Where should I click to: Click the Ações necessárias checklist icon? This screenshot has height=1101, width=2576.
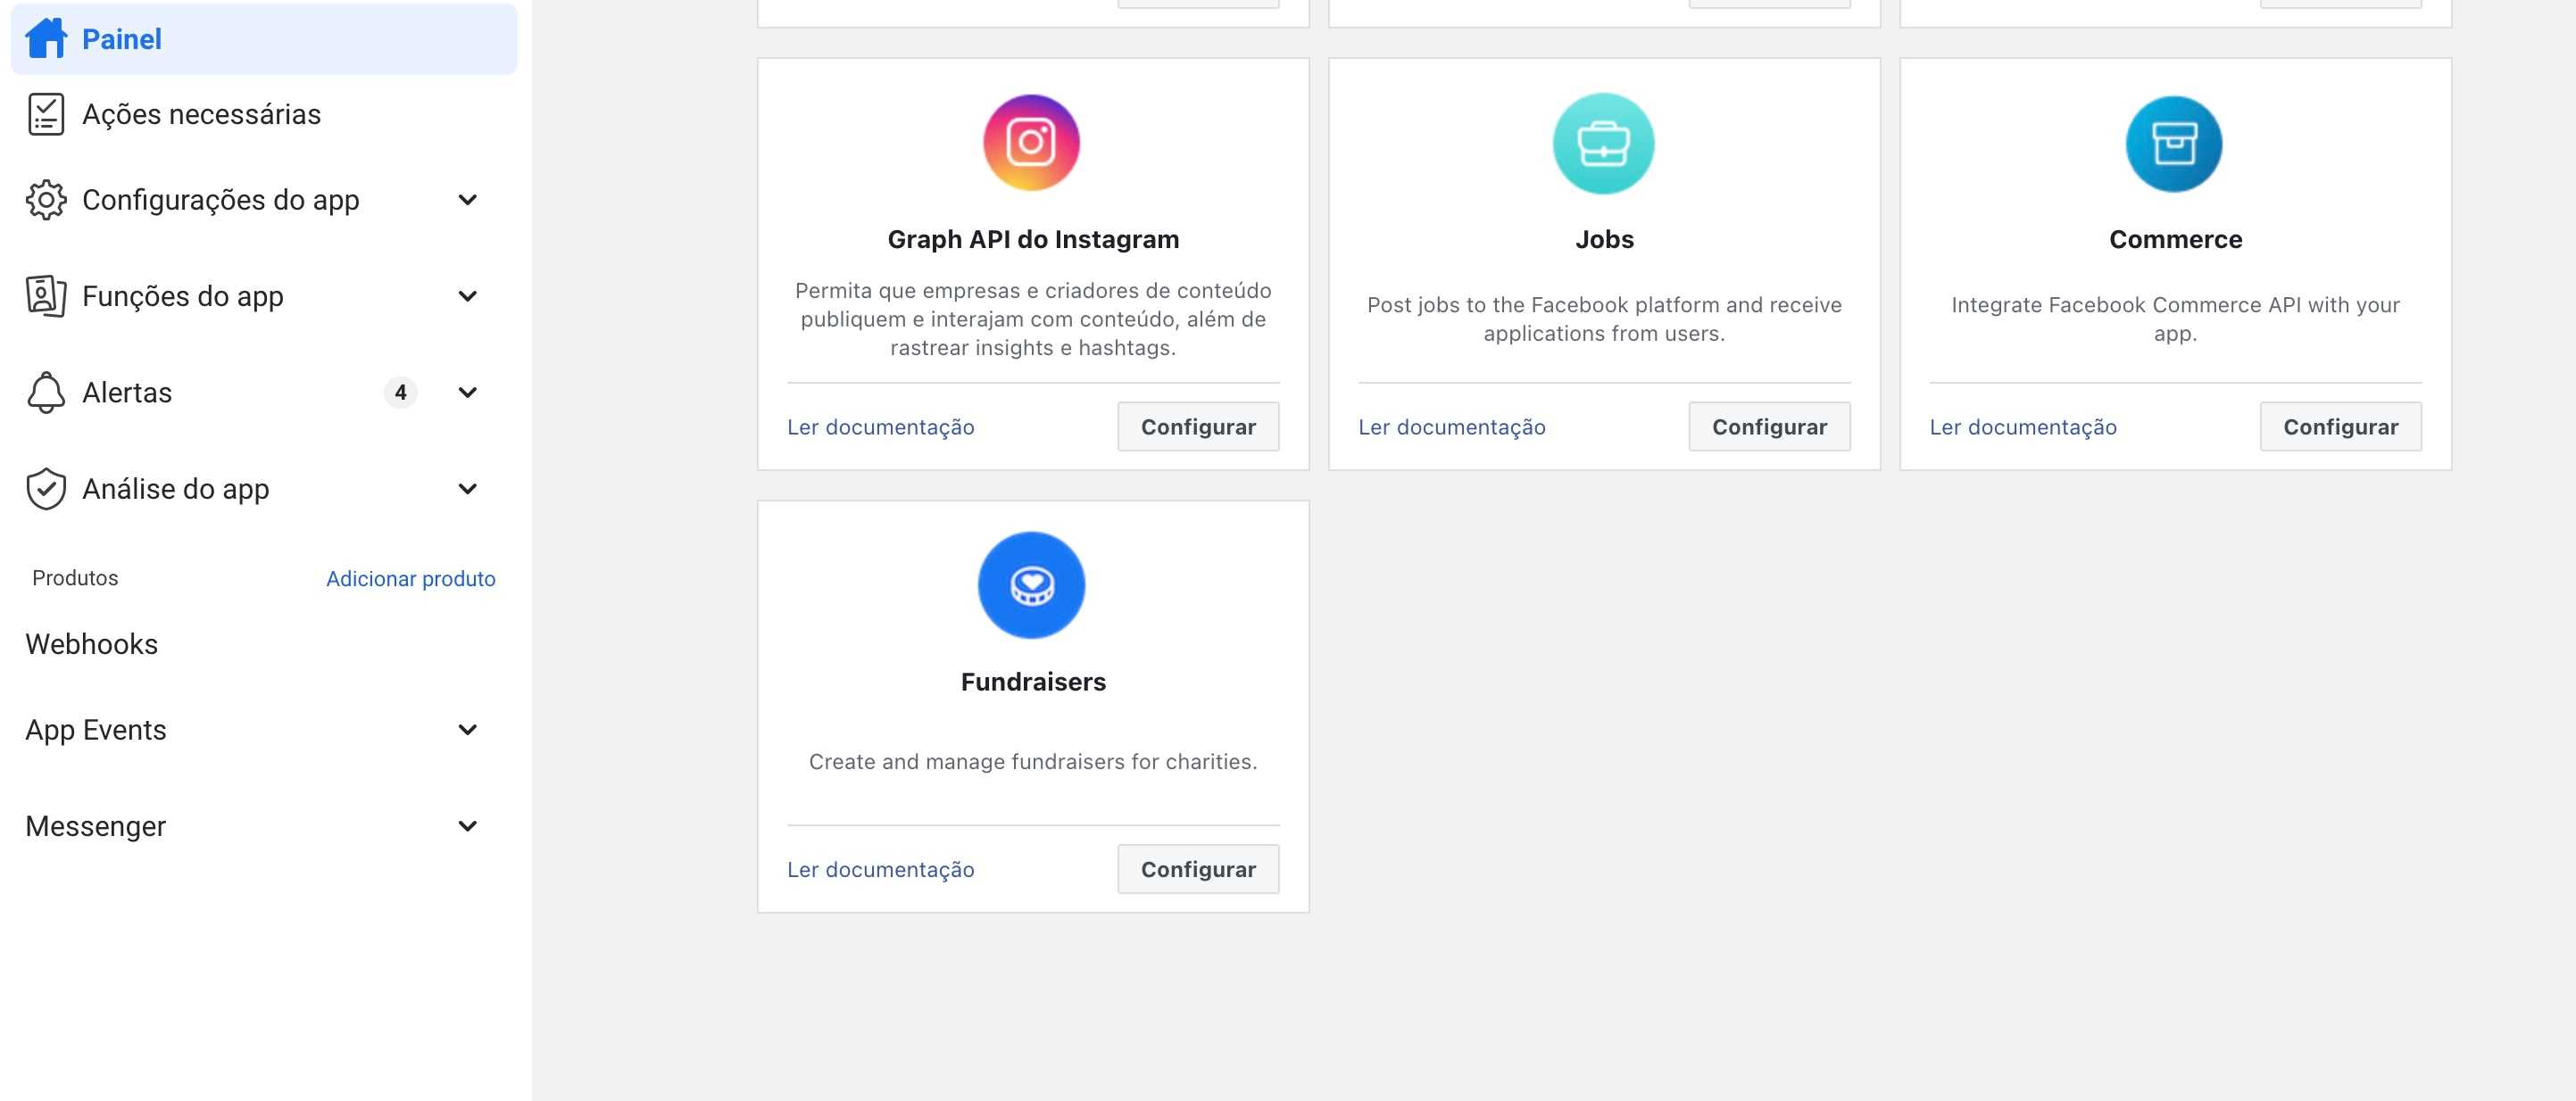click(46, 114)
